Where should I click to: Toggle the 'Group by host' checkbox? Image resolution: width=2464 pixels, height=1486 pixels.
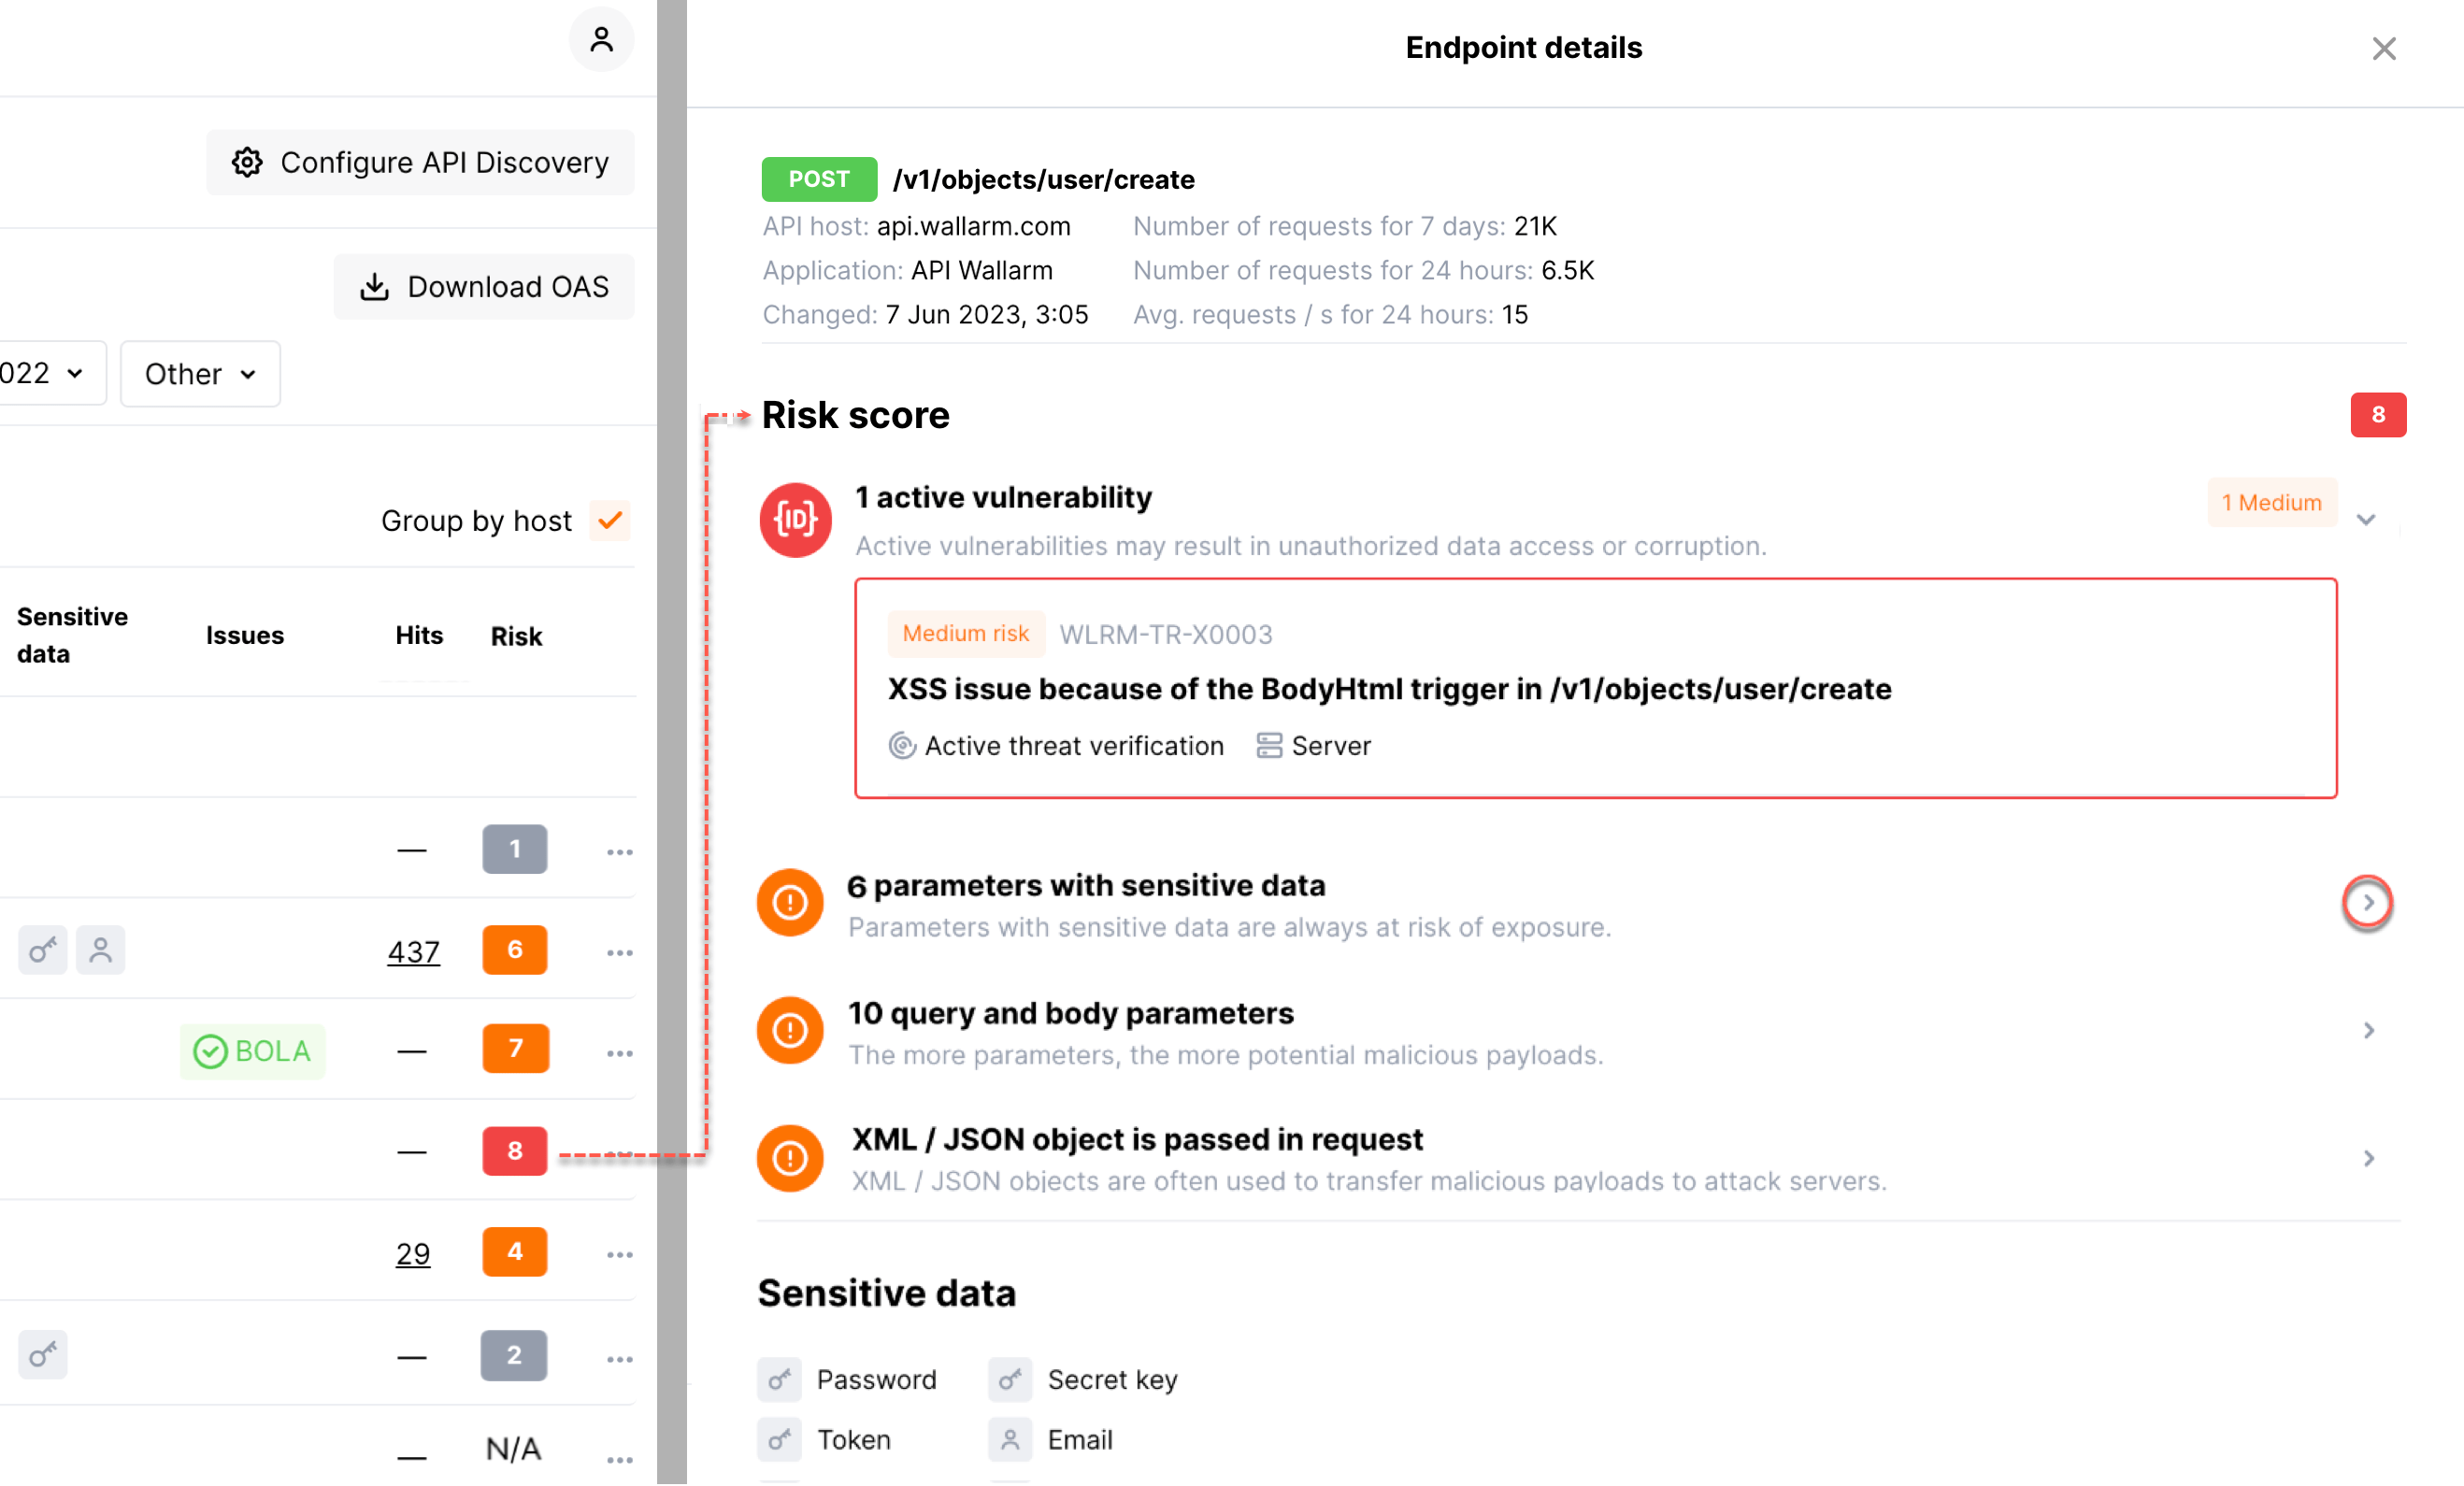(x=609, y=520)
